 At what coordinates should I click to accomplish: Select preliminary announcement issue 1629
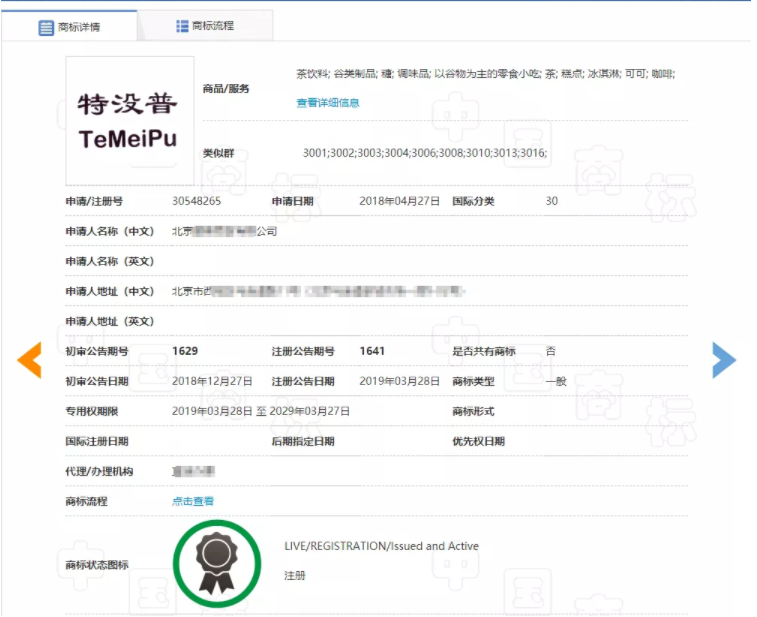[185, 351]
